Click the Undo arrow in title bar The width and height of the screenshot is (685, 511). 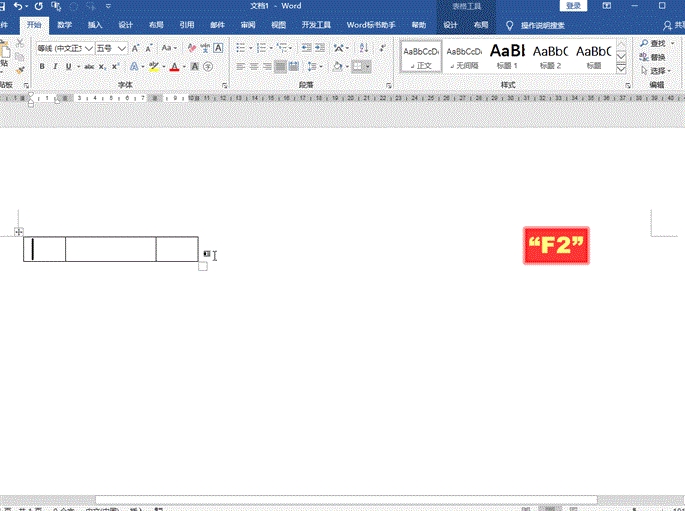click(19, 6)
